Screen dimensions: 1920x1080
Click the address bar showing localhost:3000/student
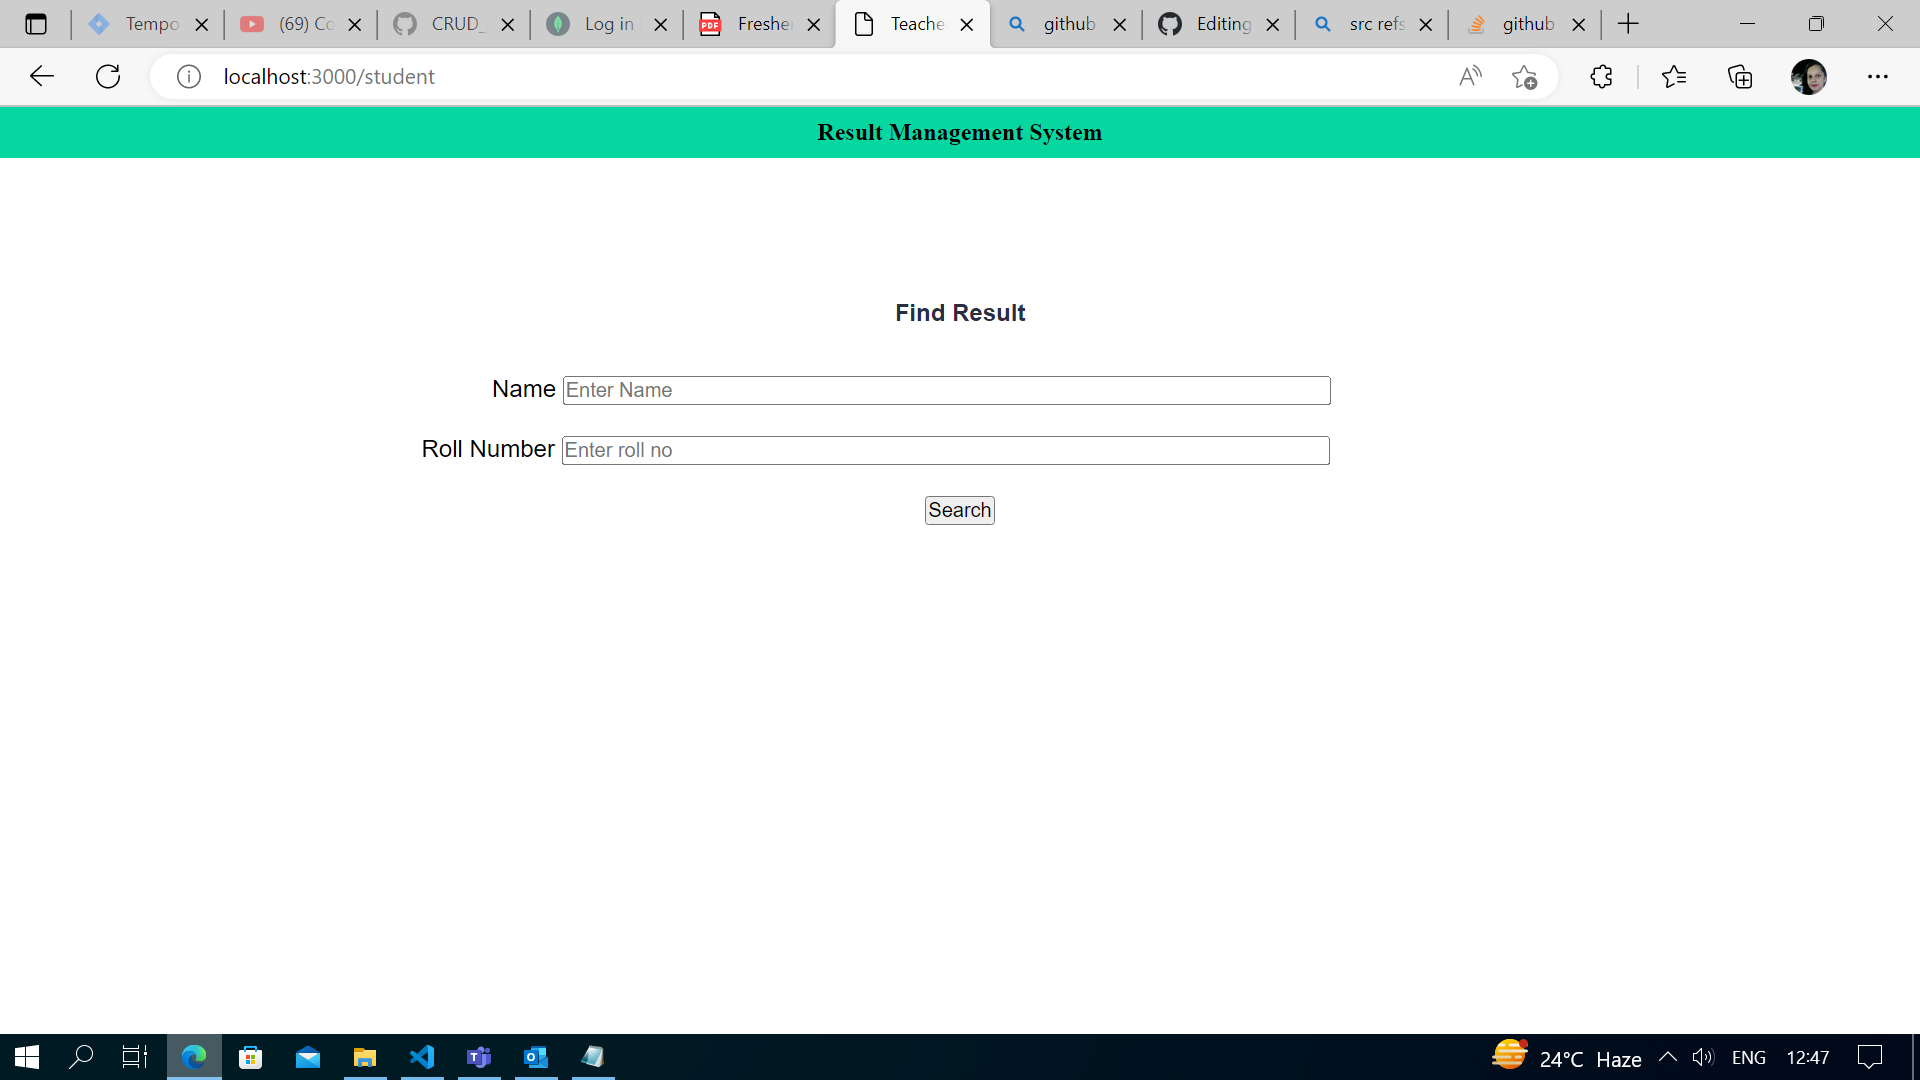pyautogui.click(x=329, y=76)
